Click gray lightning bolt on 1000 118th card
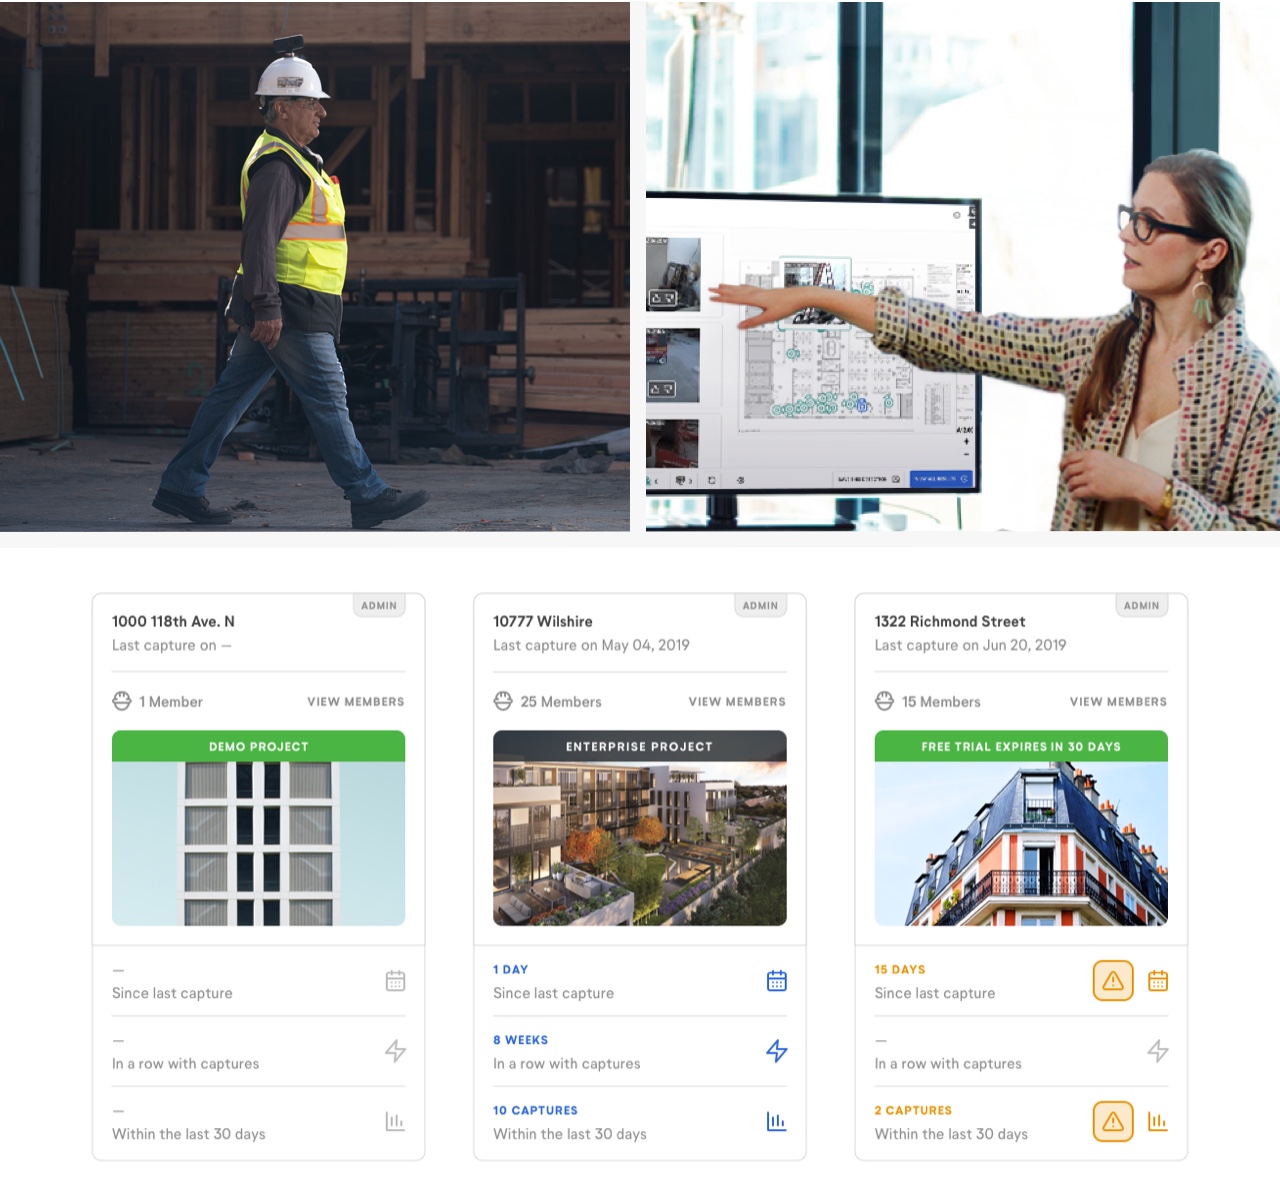The image size is (1280, 1180). tap(395, 1051)
